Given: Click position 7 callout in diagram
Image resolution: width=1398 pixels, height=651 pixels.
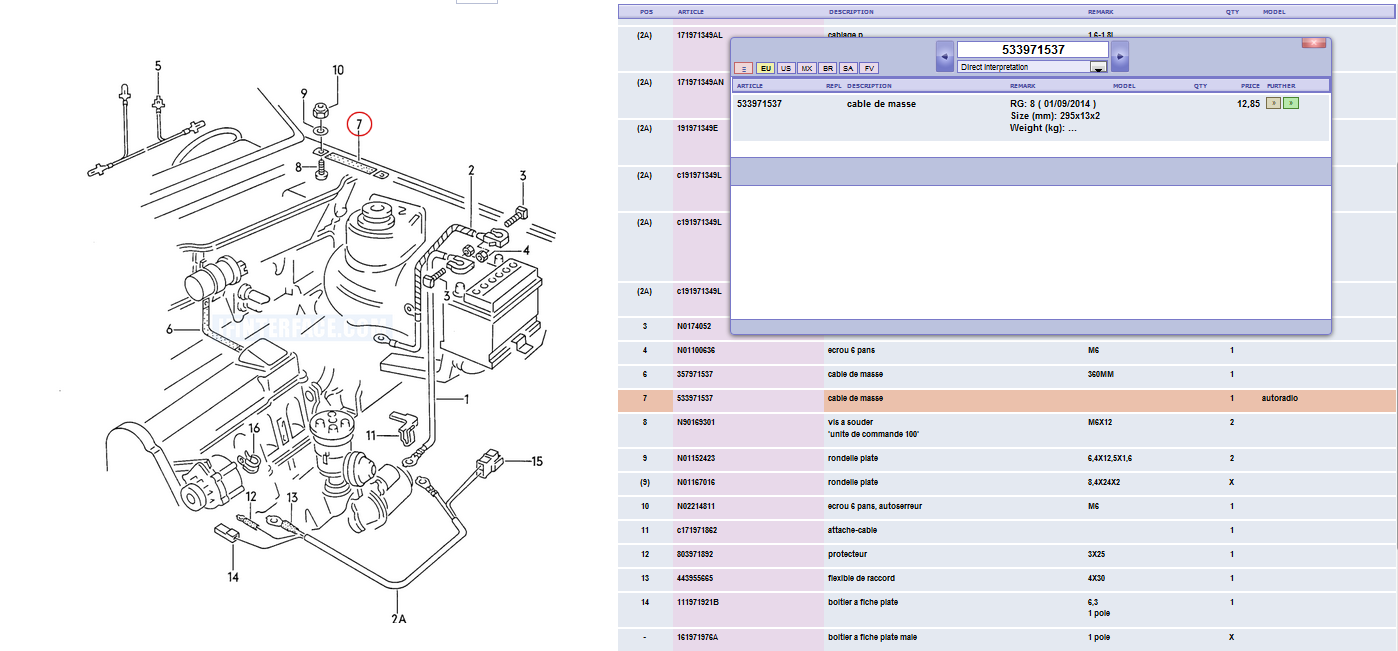Looking at the screenshot, I should click(359, 124).
